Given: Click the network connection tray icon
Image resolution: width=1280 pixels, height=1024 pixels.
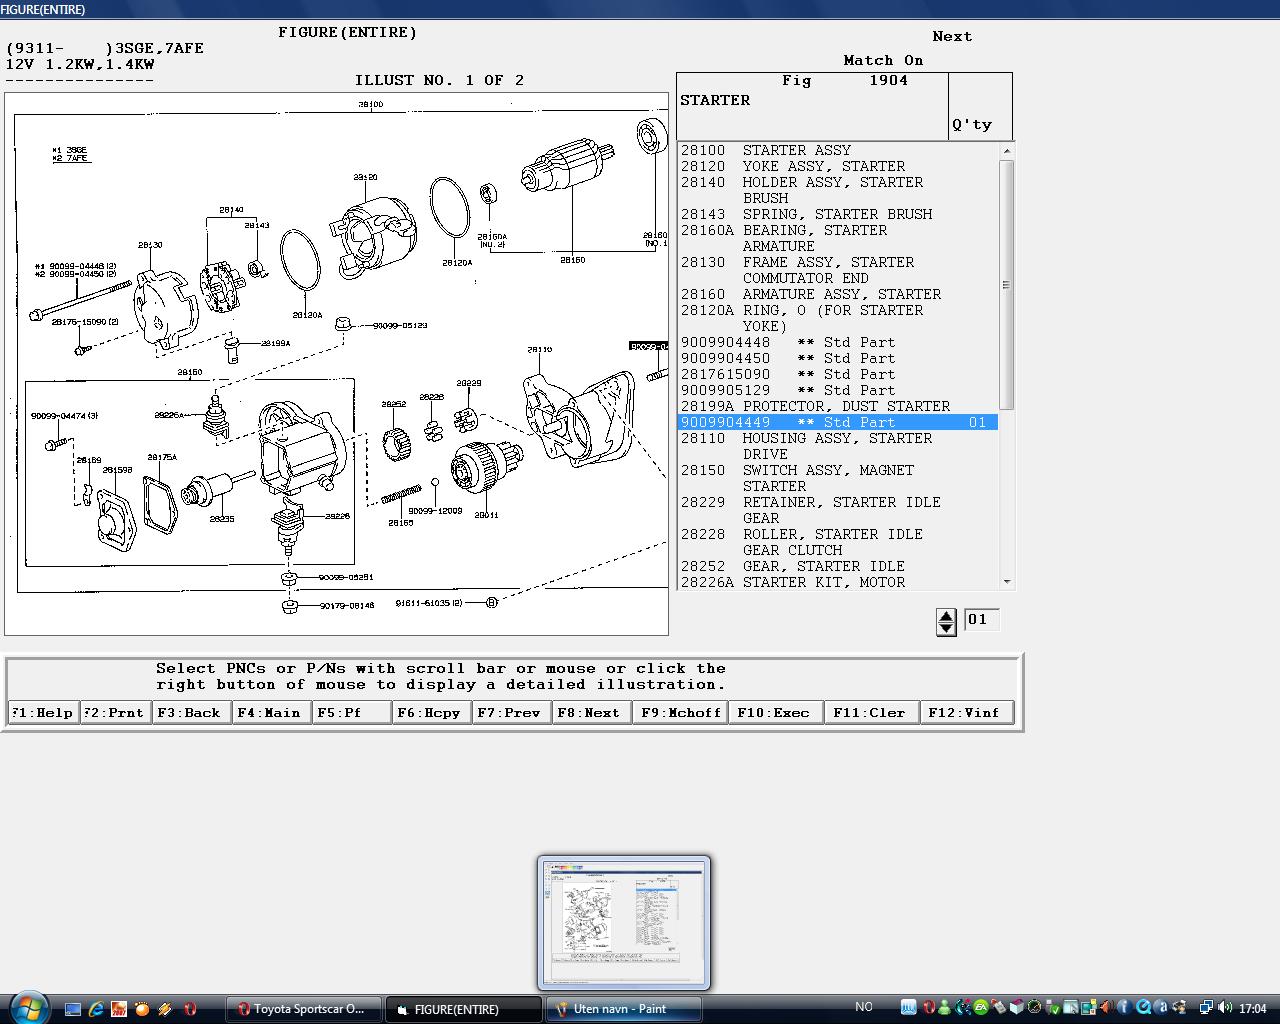Looking at the screenshot, I should coord(1206,1008).
